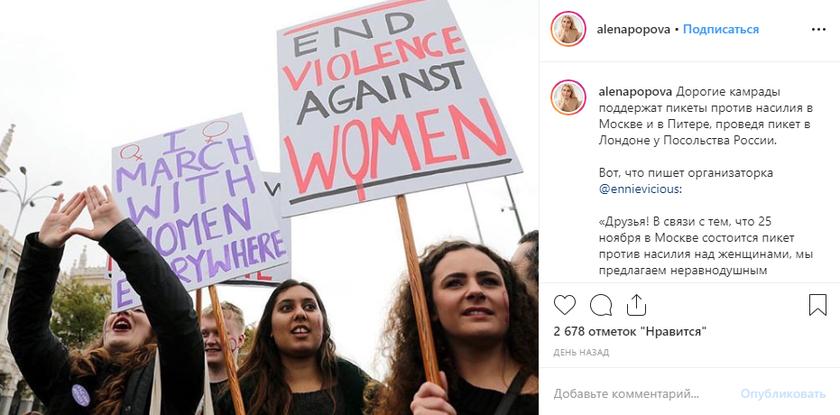
Task: View the 2 678 likes count list
Action: pos(630,332)
